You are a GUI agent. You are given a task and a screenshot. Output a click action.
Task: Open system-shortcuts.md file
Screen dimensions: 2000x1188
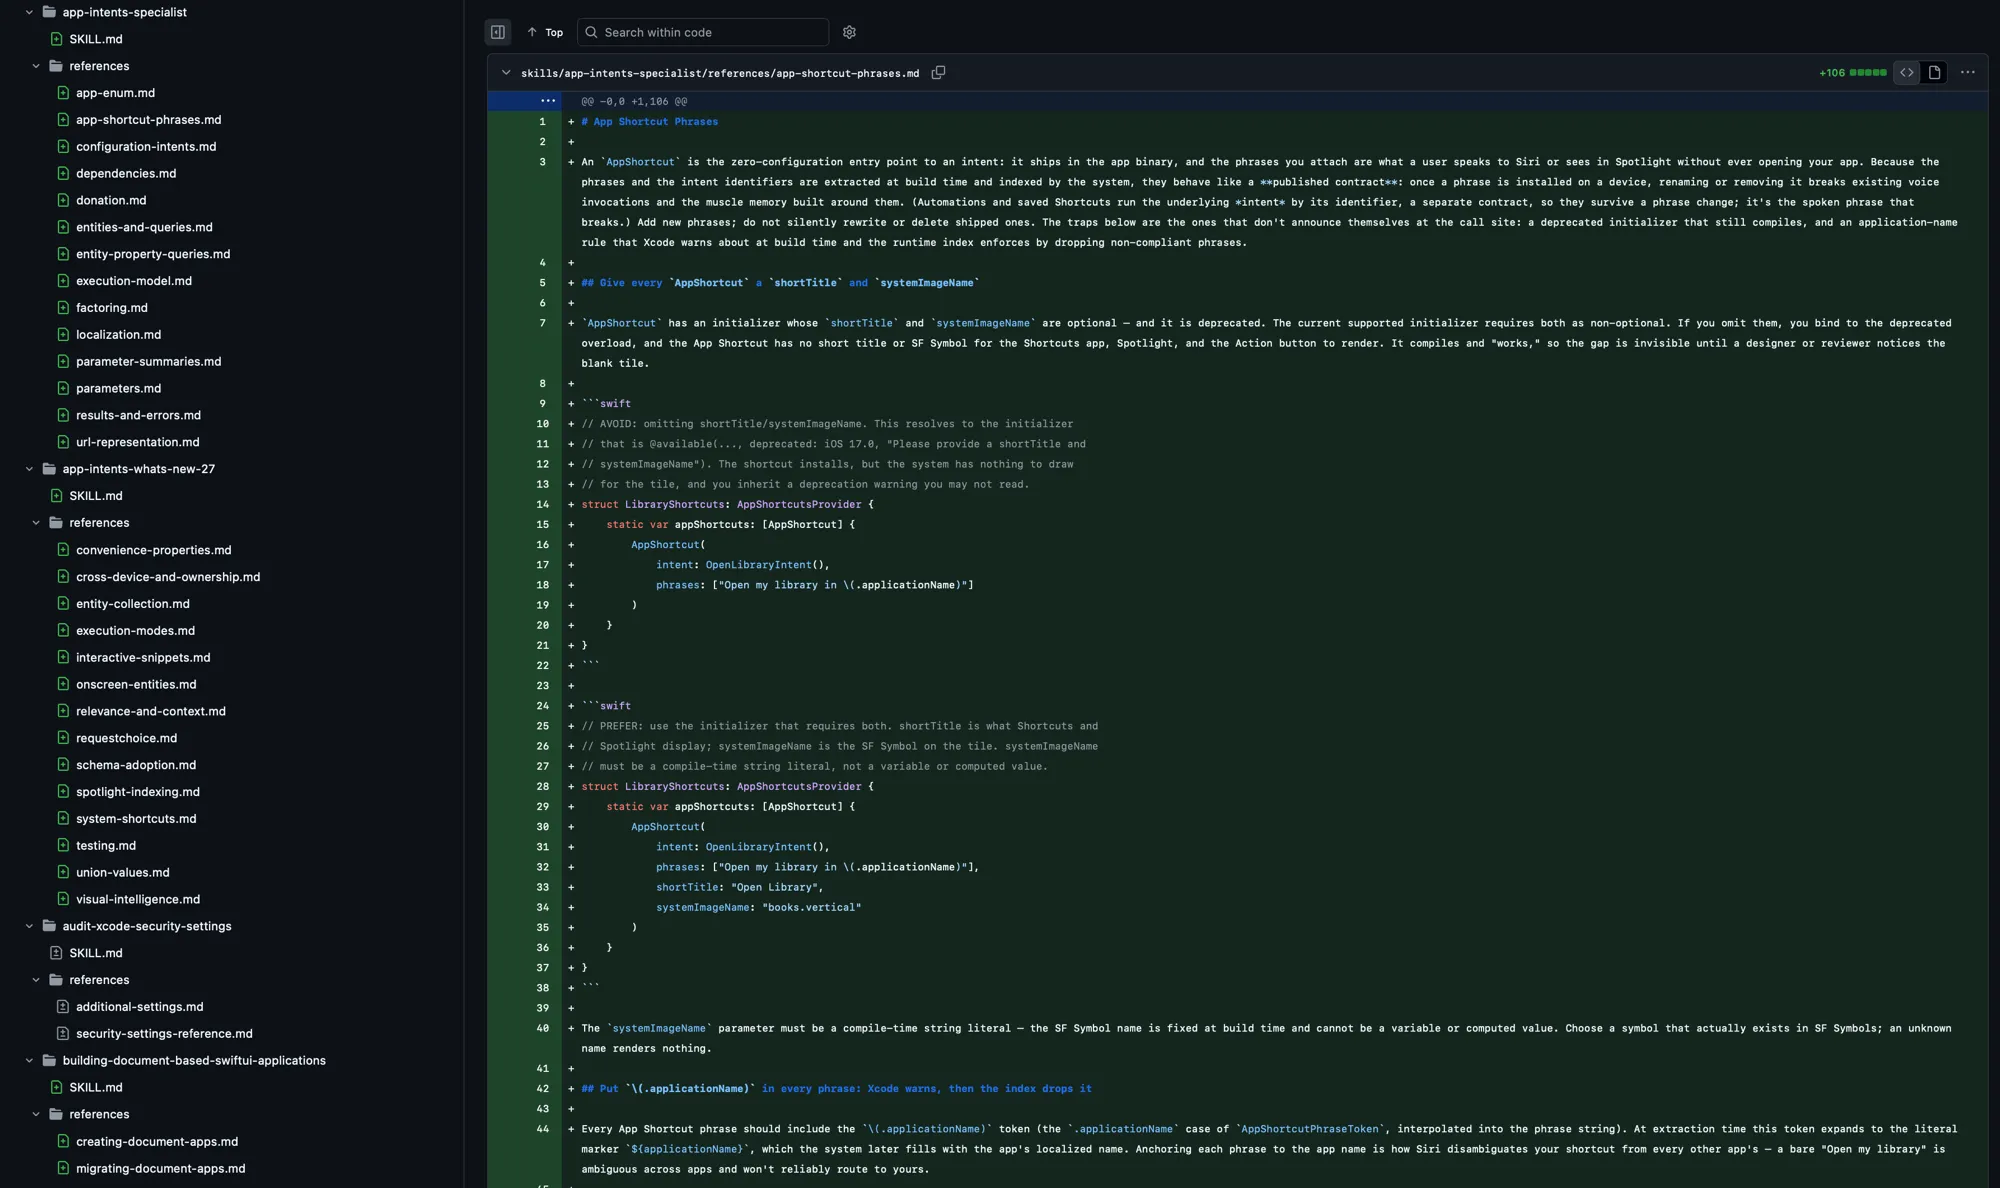pyautogui.click(x=136, y=819)
